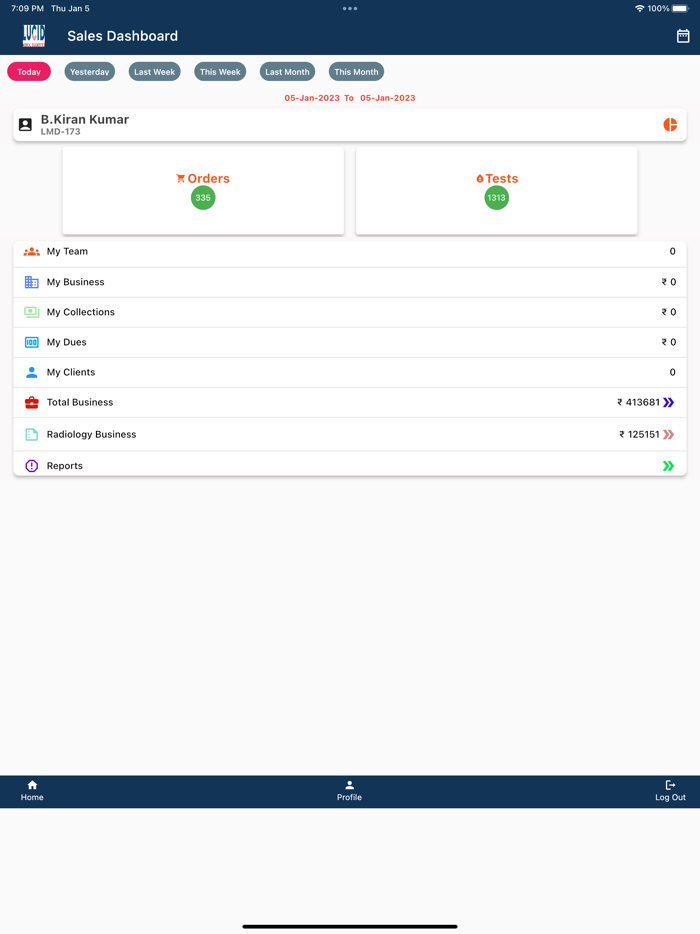Click the battery status icon

680,8
